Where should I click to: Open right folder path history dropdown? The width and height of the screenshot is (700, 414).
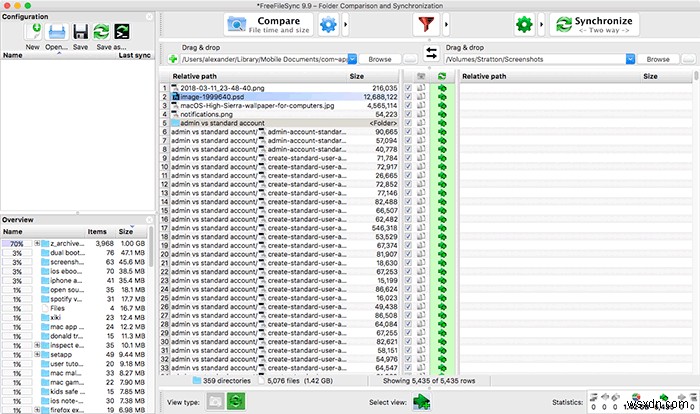(x=630, y=59)
